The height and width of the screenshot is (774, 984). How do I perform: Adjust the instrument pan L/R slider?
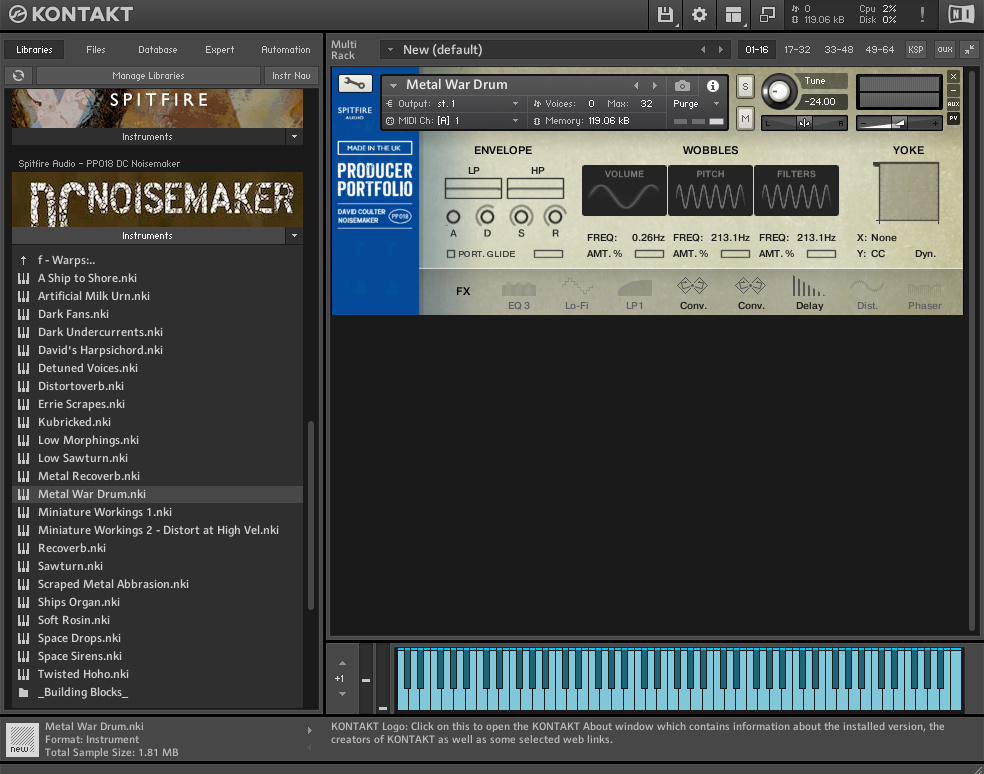click(x=805, y=123)
